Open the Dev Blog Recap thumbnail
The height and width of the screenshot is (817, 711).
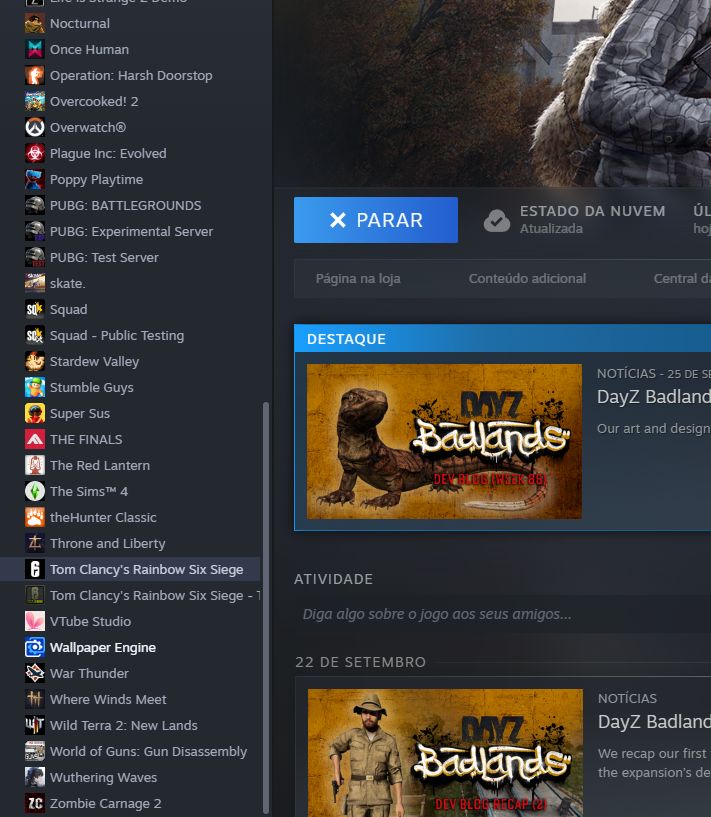pyautogui.click(x=445, y=753)
